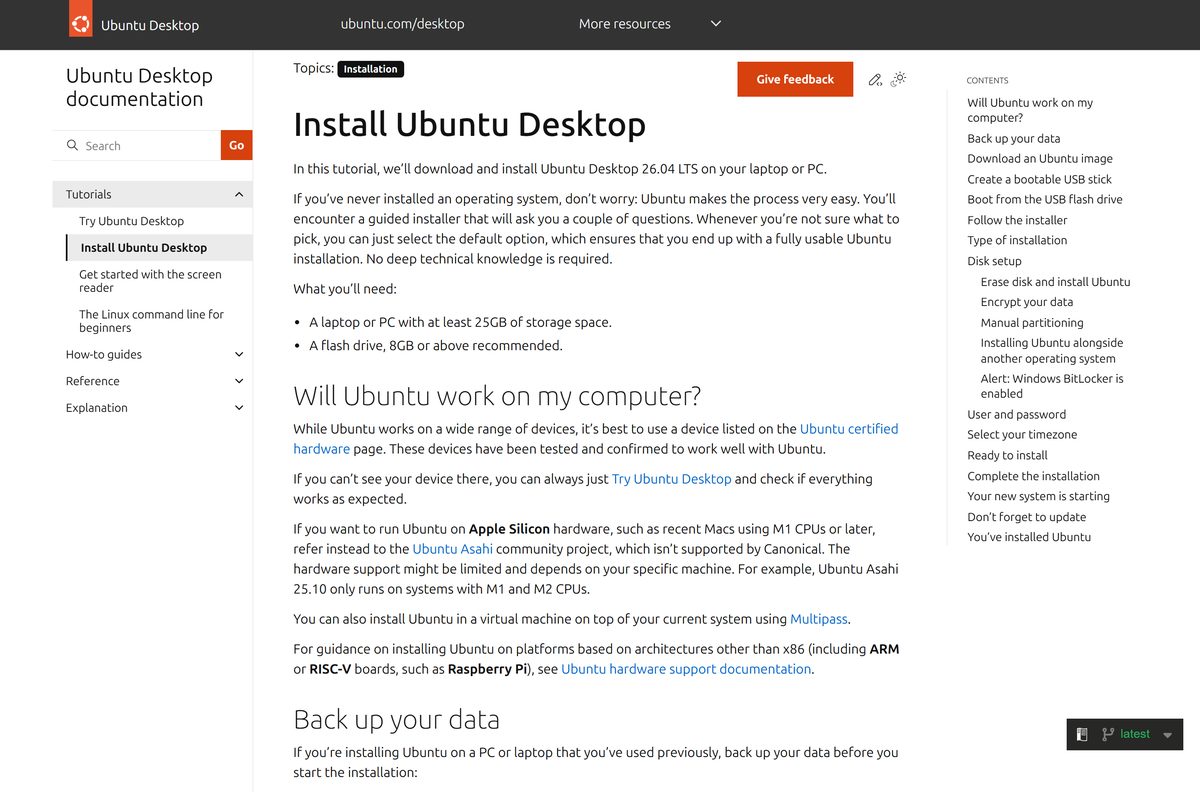The height and width of the screenshot is (792, 1200).
Task: Jump to Create a bootable USB stick
Action: pyautogui.click(x=1040, y=179)
